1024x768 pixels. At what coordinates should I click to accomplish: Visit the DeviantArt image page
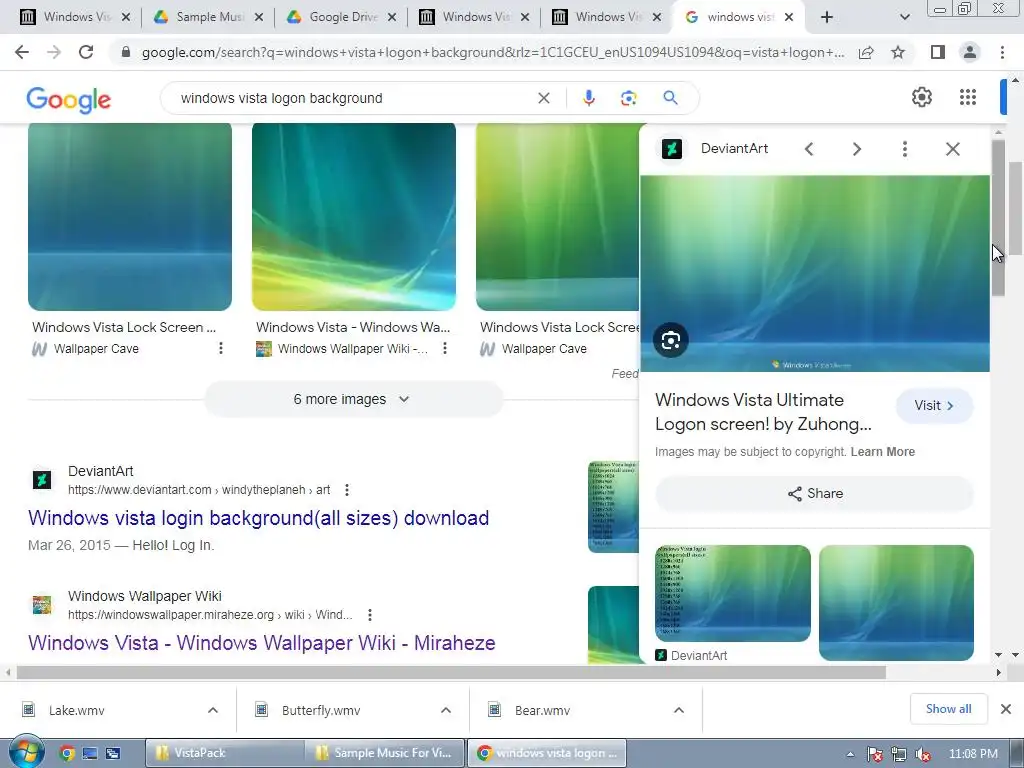[x=934, y=406]
